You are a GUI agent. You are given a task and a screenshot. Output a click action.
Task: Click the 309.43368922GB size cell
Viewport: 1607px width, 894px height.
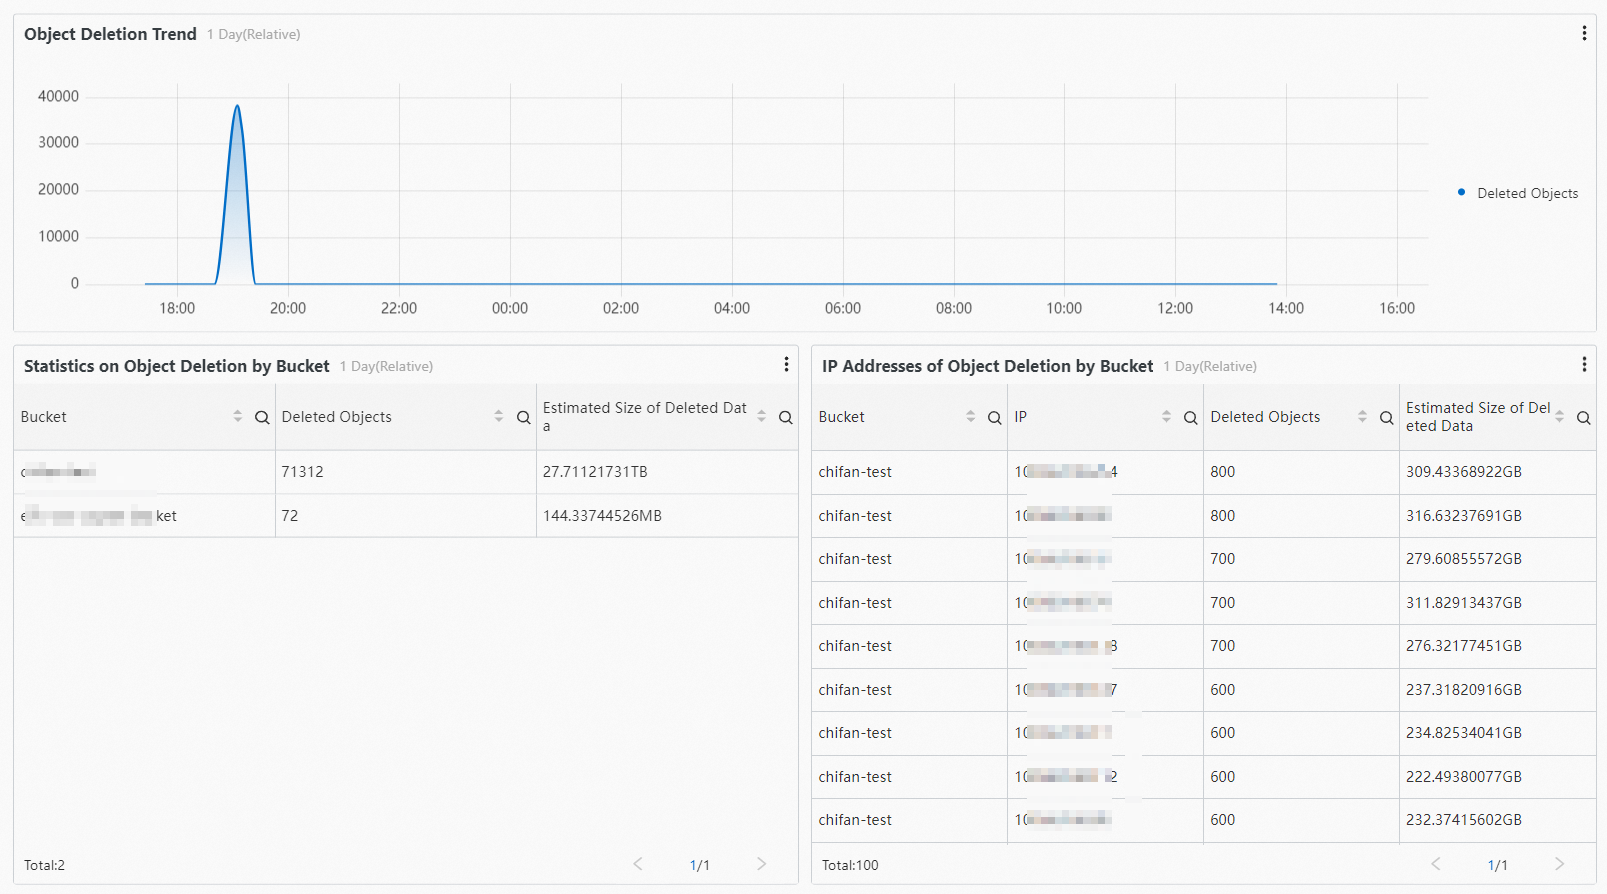coord(1497,472)
